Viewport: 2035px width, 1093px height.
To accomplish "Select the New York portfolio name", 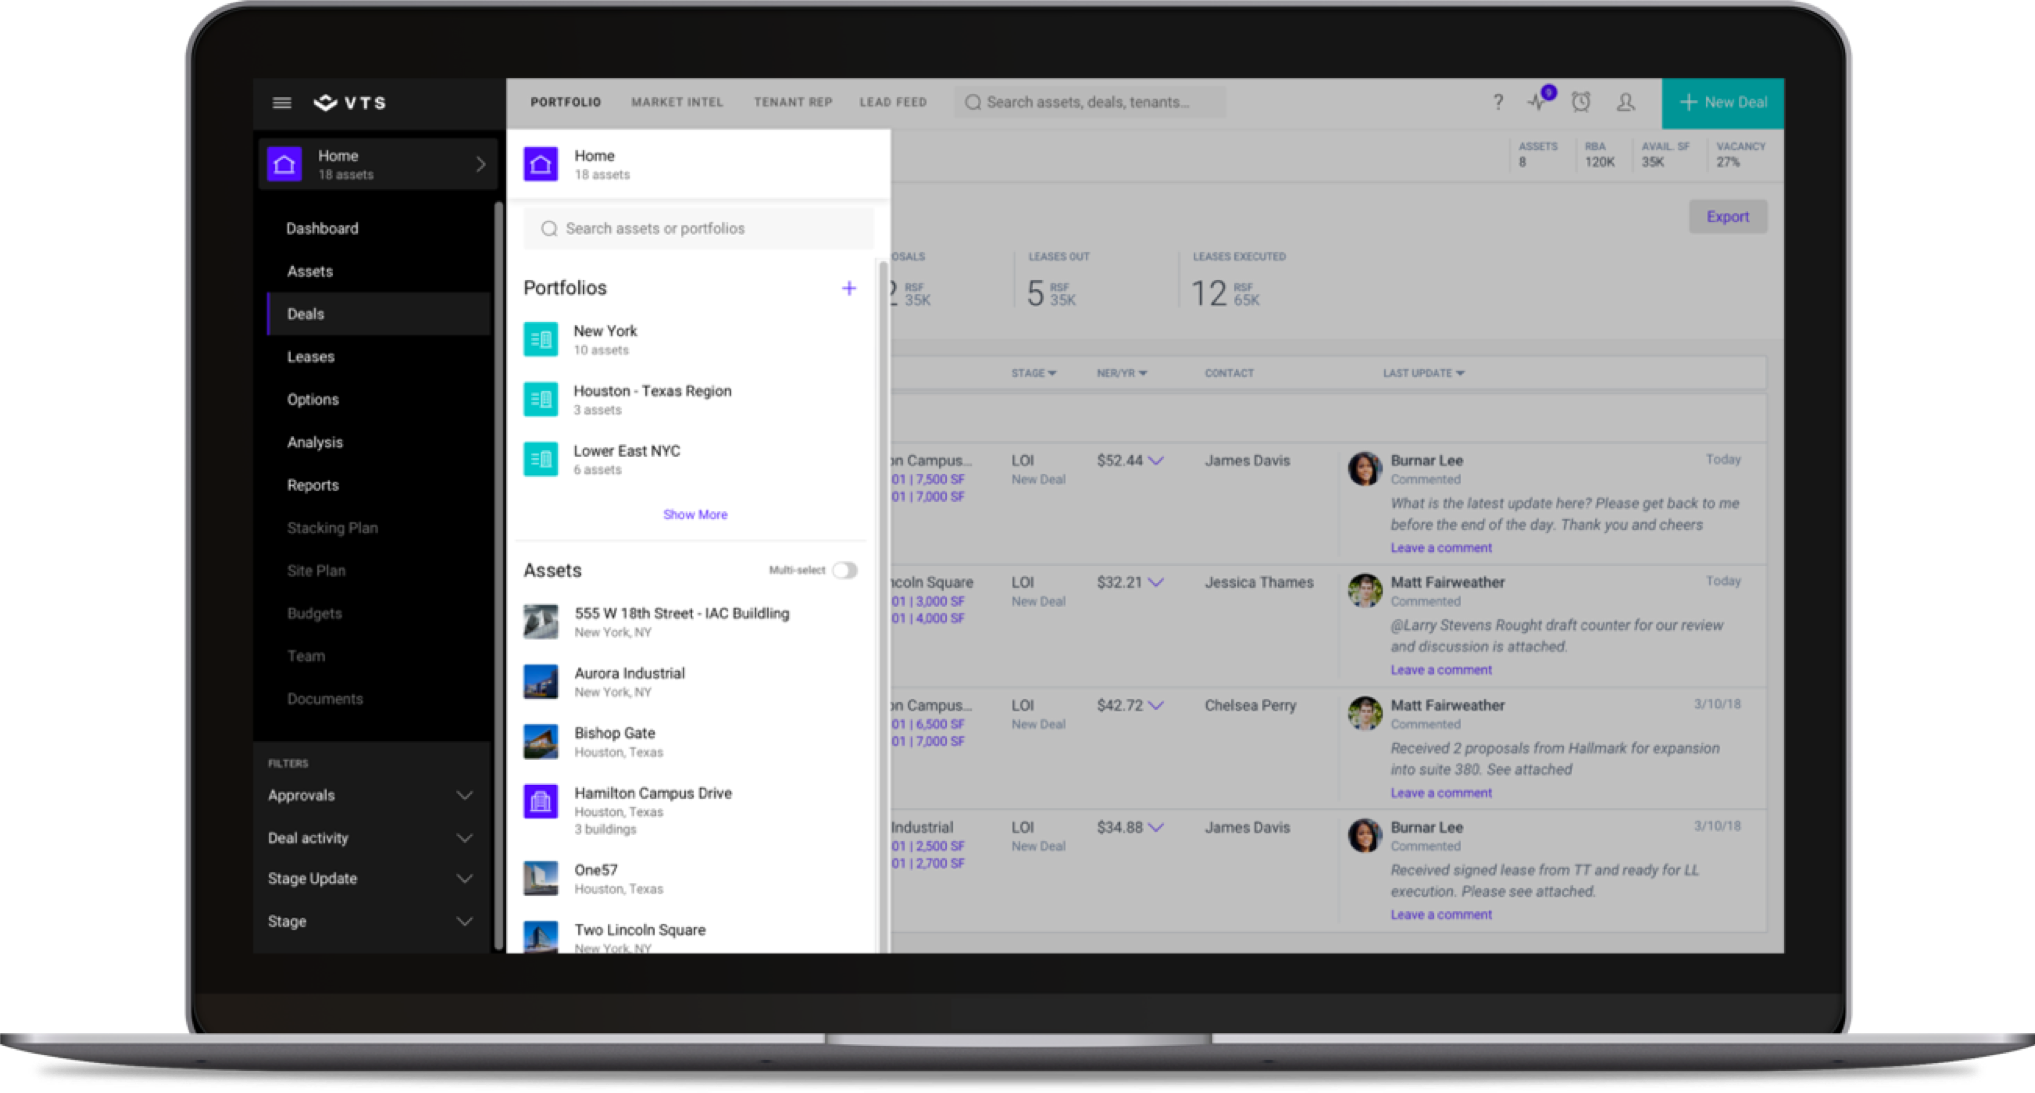I will 605,331.
